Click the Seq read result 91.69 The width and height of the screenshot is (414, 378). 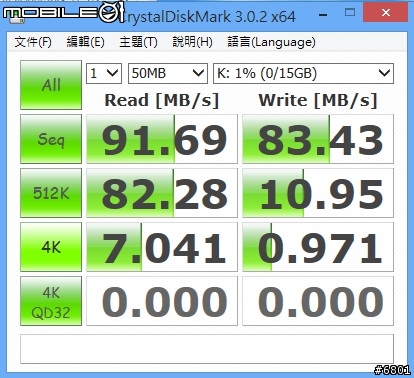[x=162, y=139]
